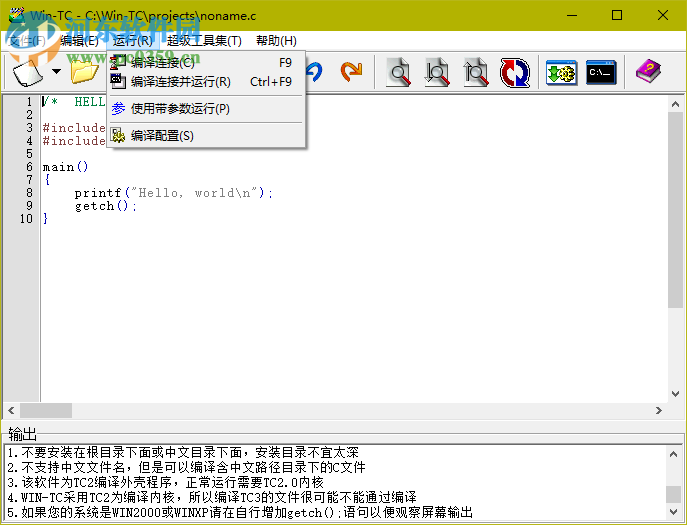
Task: Close the 运行(R) menu header
Action: click(x=133, y=41)
